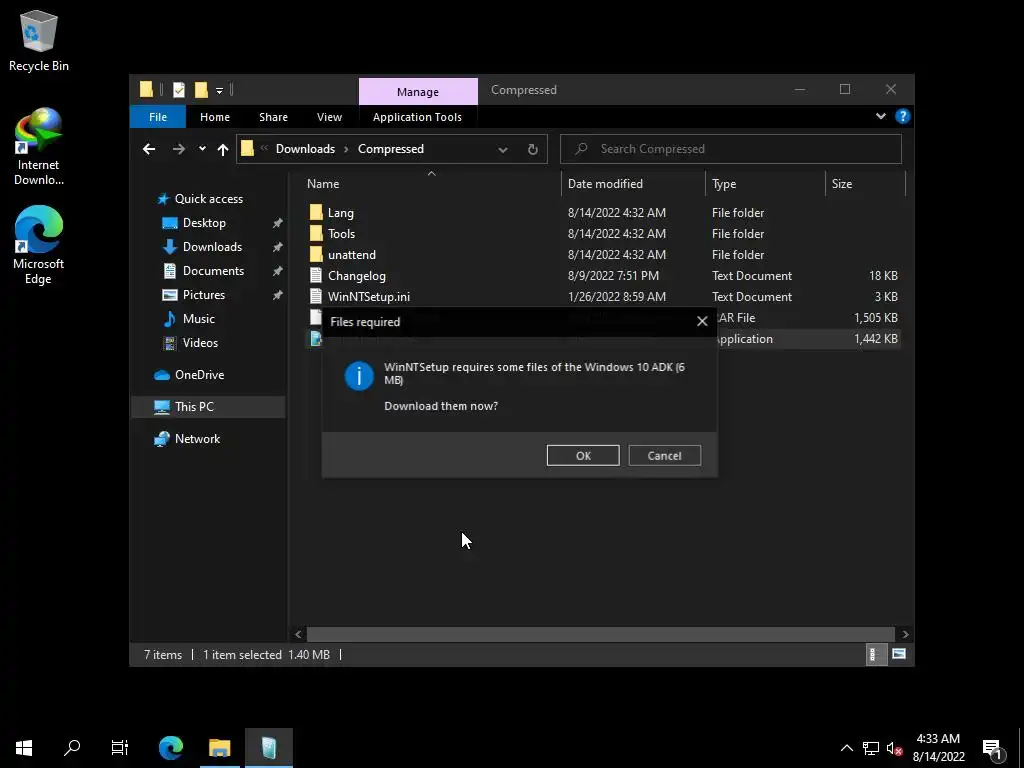Click the Properties quick access toolbar icon
The height and width of the screenshot is (768, 1024).
(x=178, y=89)
